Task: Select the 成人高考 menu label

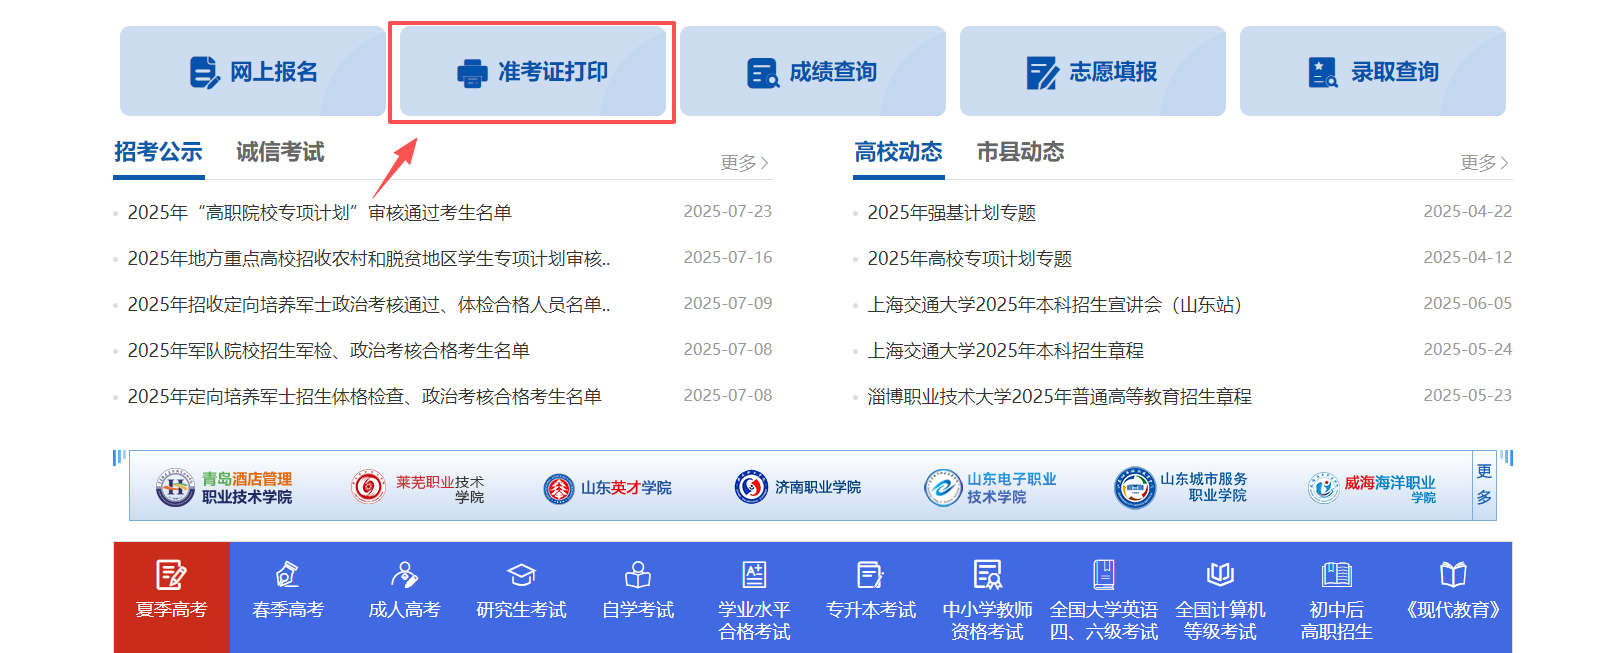Action: coord(404,610)
